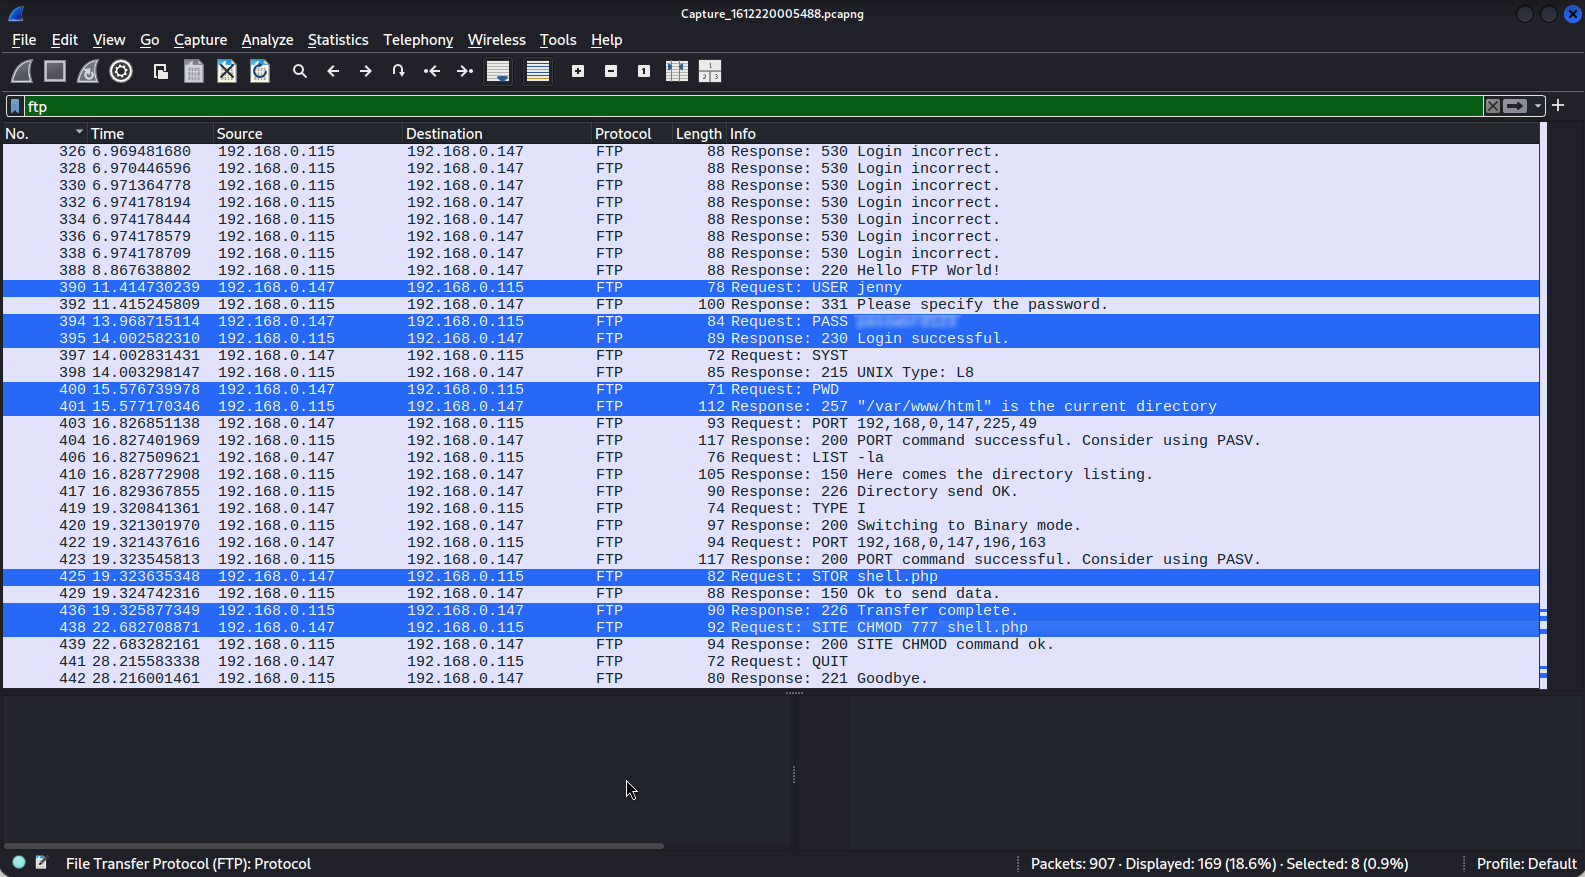Screen dimensions: 1585x877
Task: Toggle packet colorization rules
Action: click(538, 71)
